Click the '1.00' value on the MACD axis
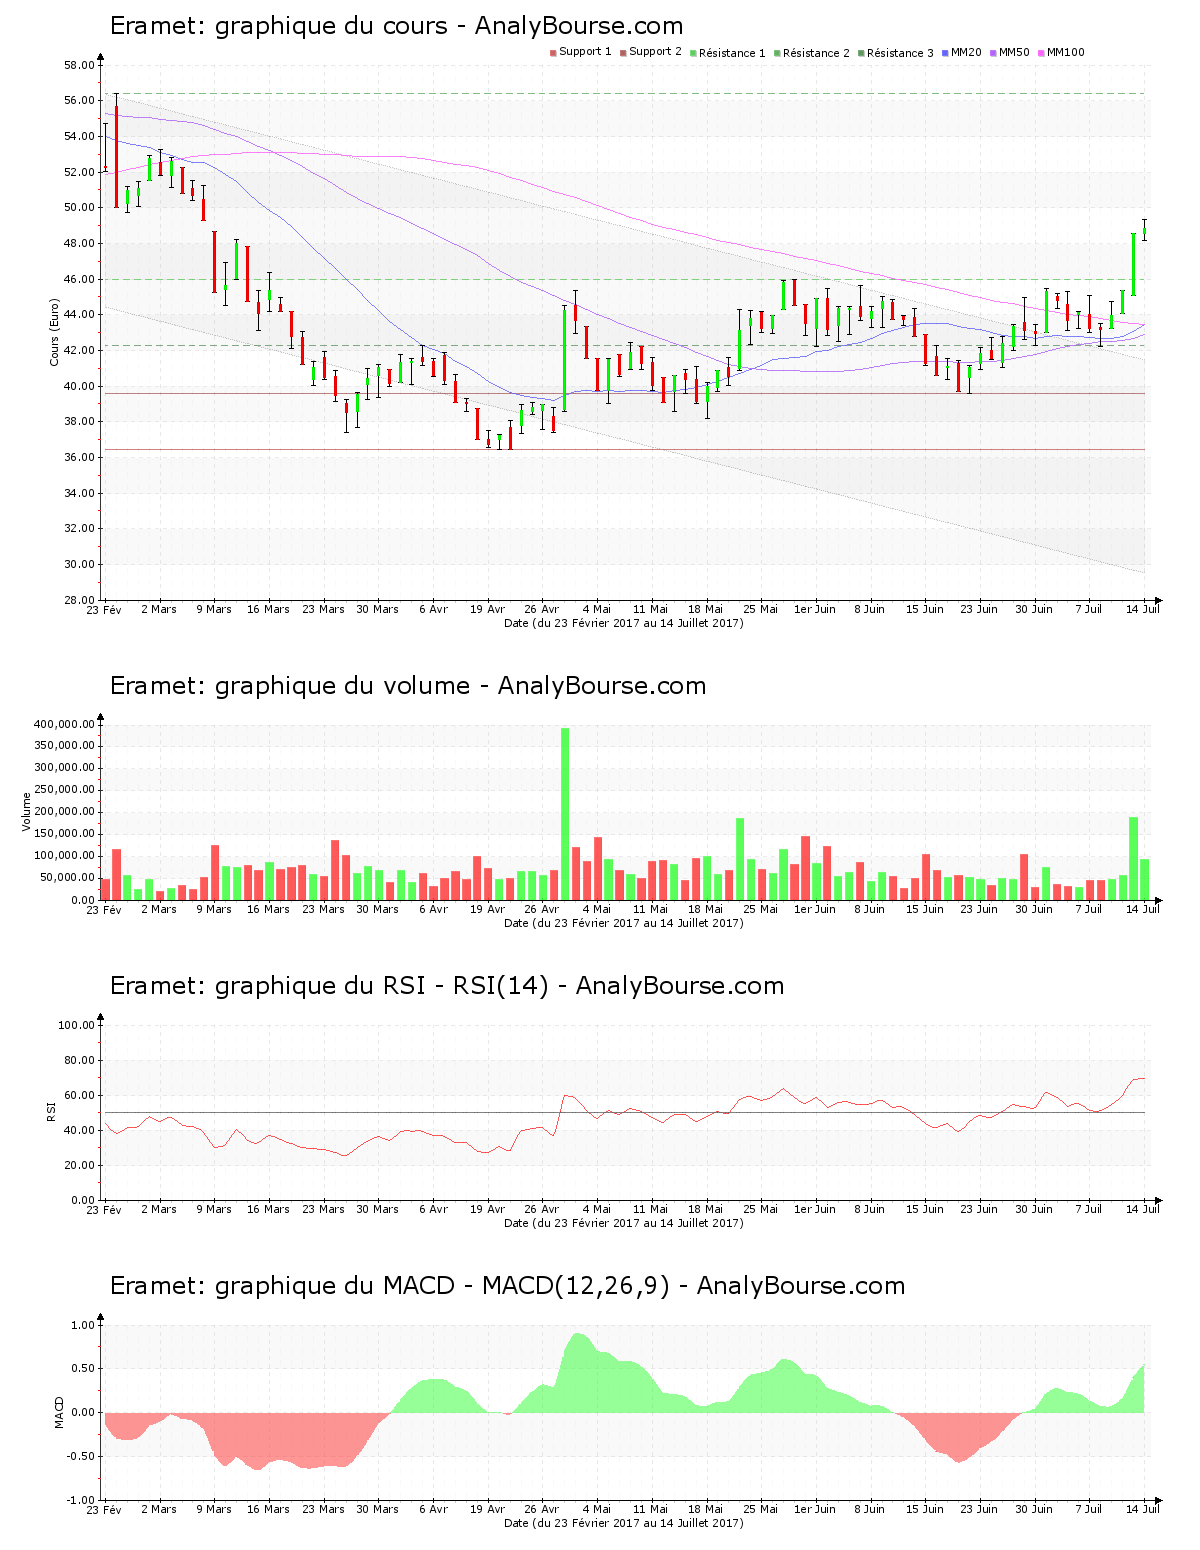 [83, 1325]
